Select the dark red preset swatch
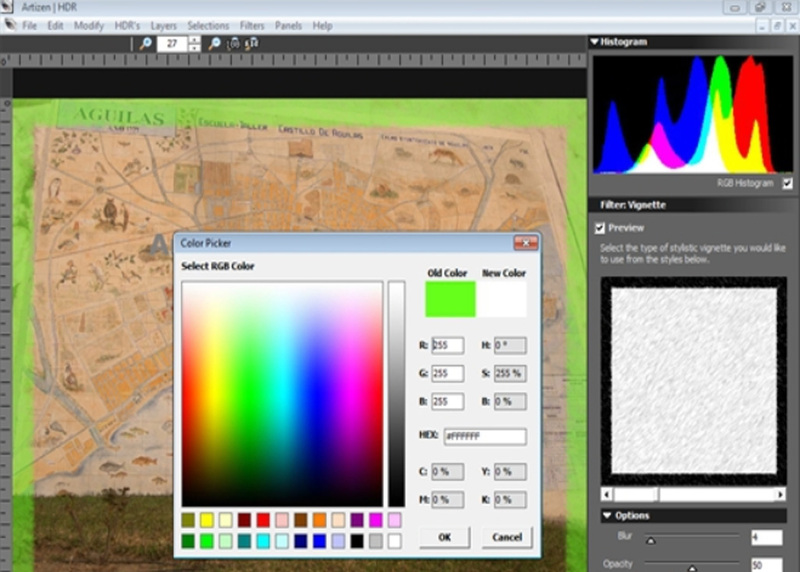This screenshot has width=800, height=572. [x=244, y=520]
